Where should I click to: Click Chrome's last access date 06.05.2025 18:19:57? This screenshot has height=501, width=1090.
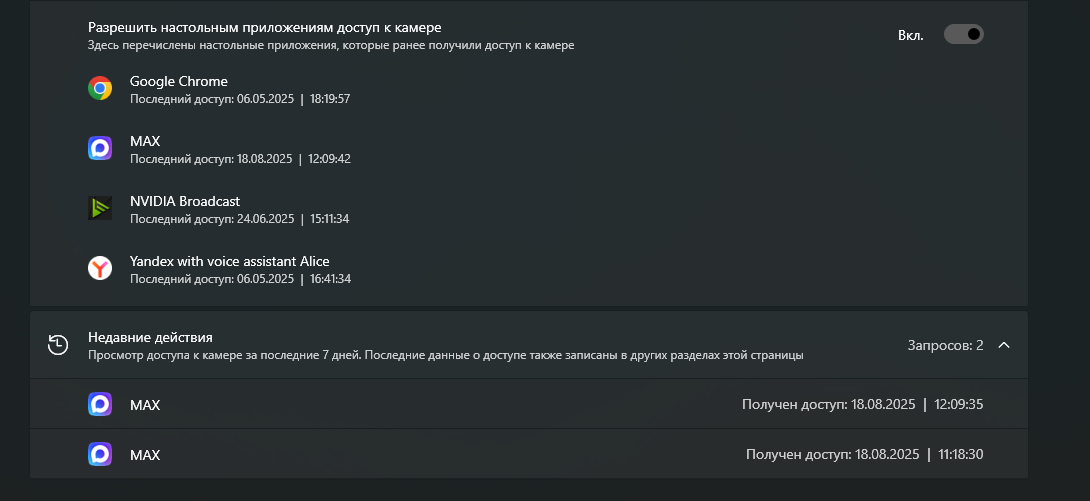[x=240, y=99]
